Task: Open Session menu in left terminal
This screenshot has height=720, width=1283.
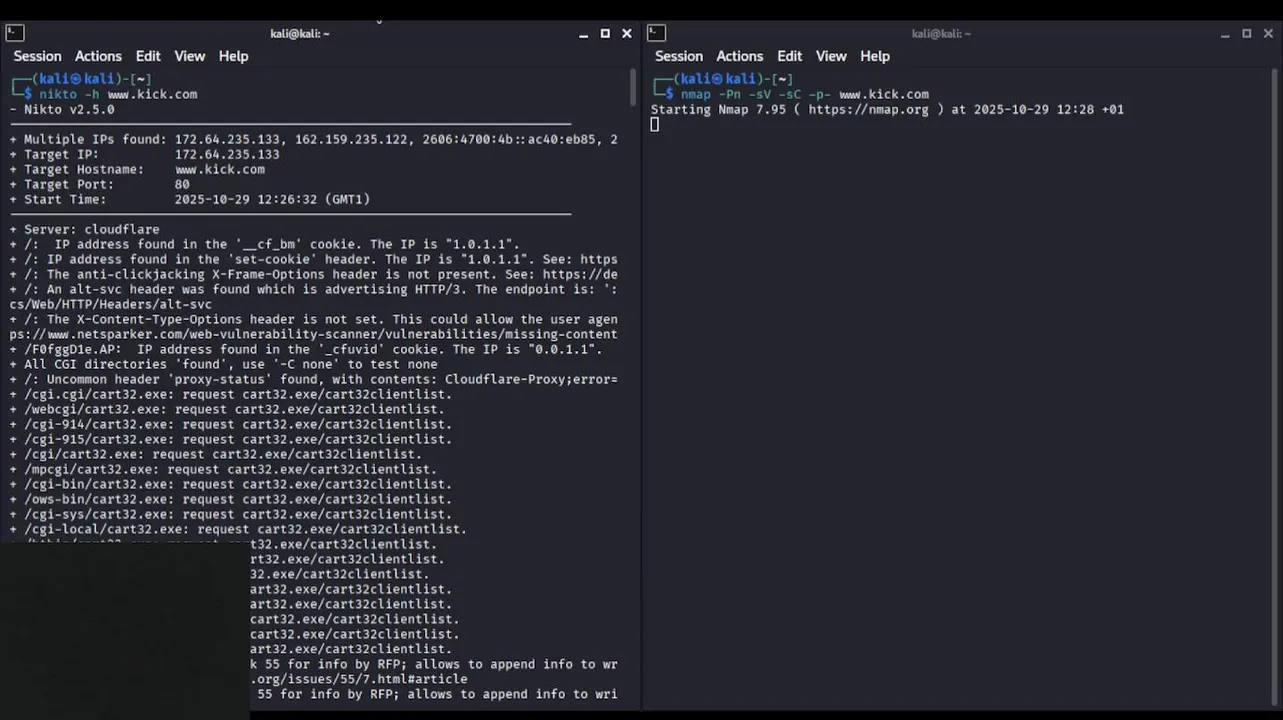Action: [x=37, y=56]
